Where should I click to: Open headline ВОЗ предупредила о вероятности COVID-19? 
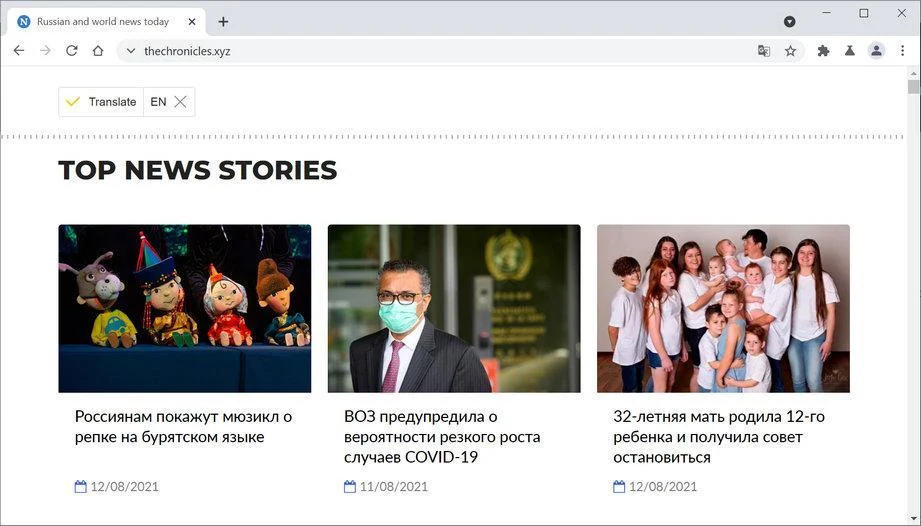coord(442,437)
